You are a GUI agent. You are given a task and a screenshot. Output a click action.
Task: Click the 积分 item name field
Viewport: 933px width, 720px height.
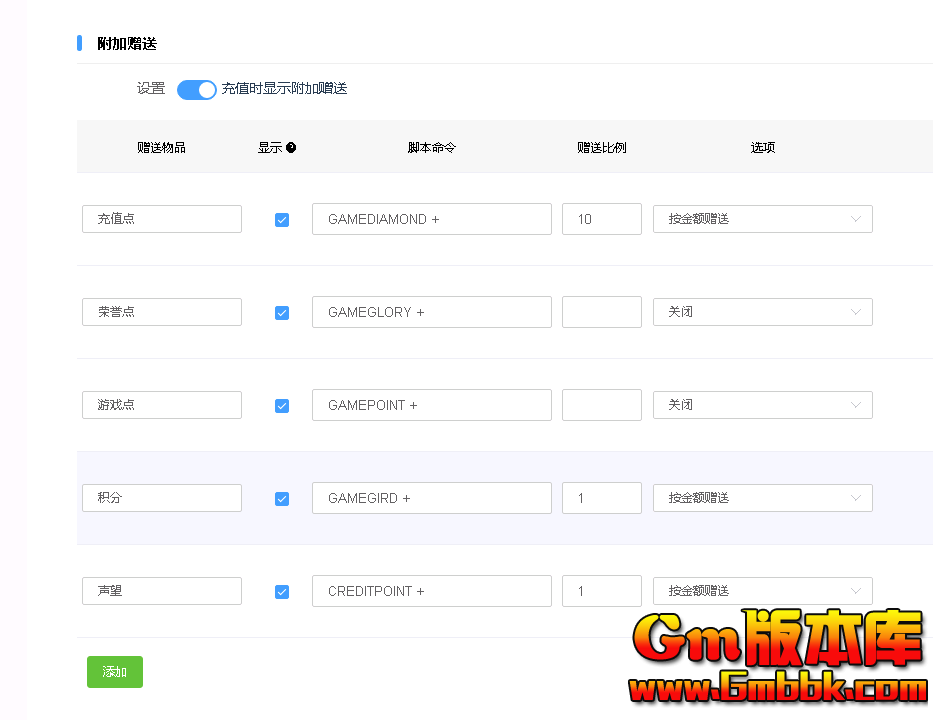[162, 498]
